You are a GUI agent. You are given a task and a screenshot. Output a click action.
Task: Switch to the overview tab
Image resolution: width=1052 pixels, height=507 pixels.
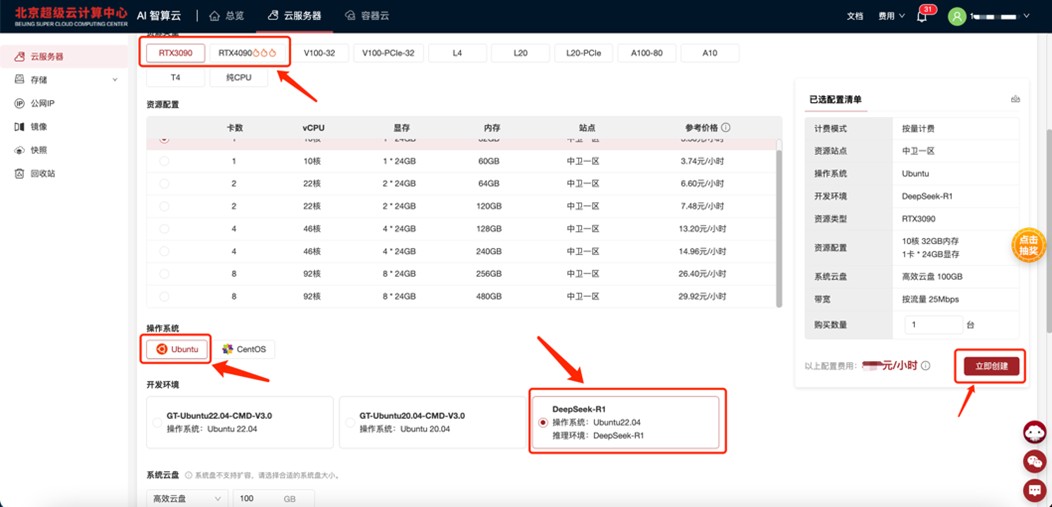pos(225,15)
